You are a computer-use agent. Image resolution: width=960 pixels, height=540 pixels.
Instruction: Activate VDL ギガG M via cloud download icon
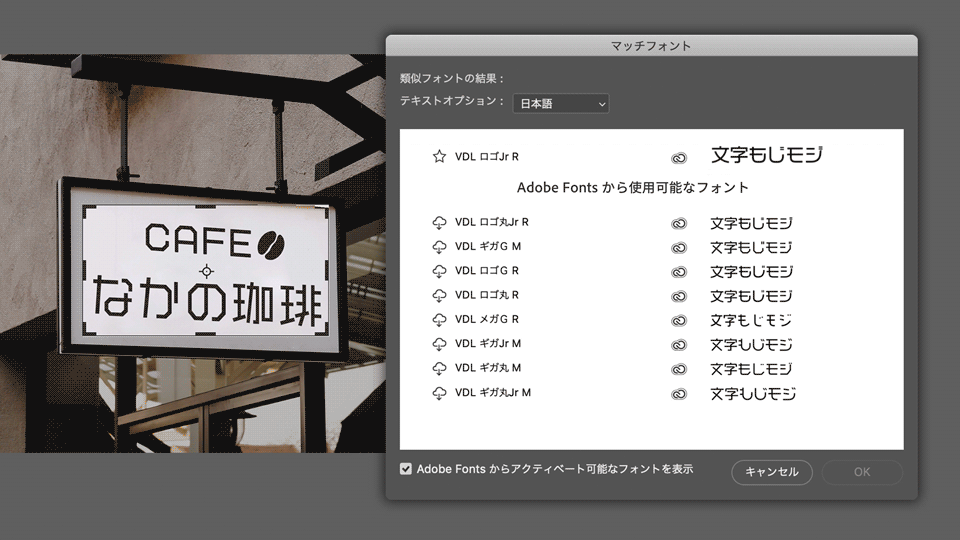tap(439, 247)
